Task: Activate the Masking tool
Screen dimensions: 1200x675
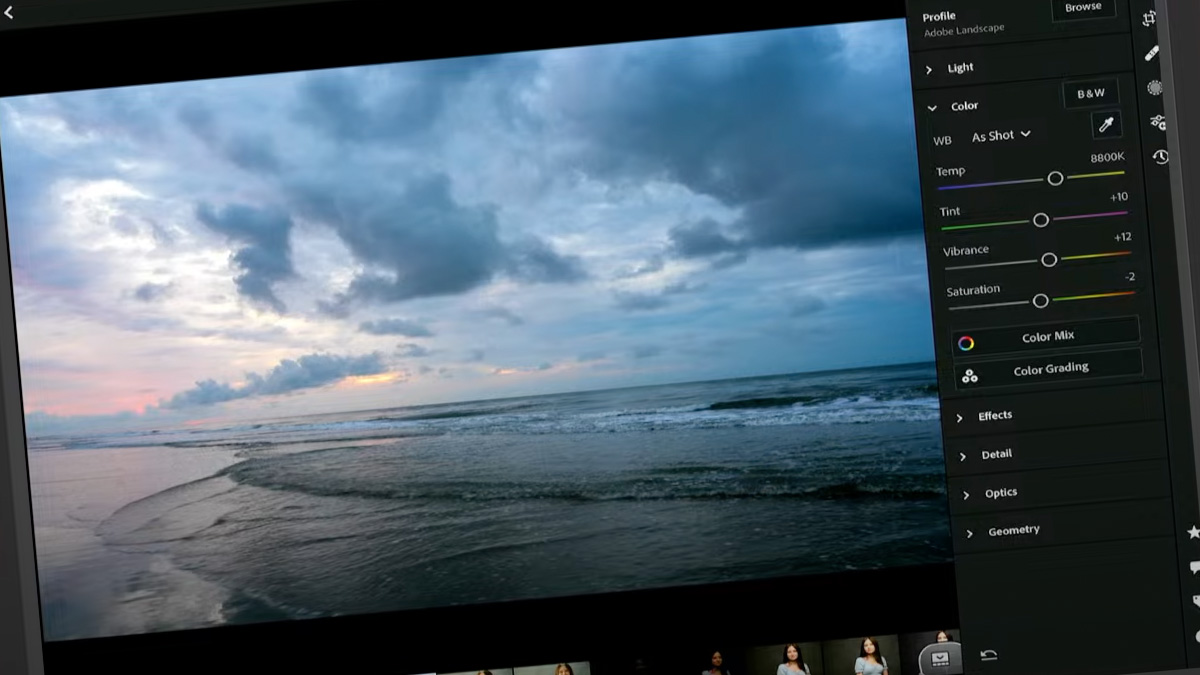Action: [x=1156, y=90]
